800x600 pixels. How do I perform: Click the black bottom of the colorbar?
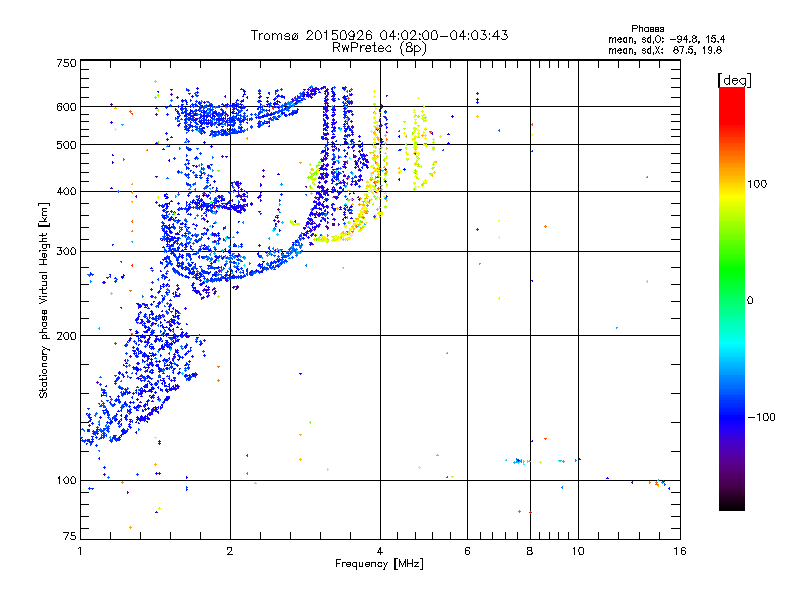(x=732, y=503)
